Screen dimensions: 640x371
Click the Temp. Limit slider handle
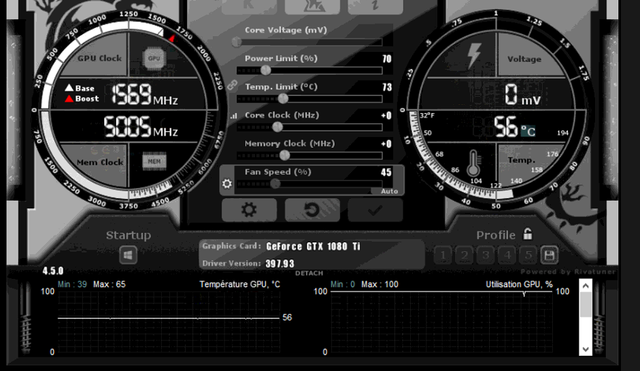[283, 98]
